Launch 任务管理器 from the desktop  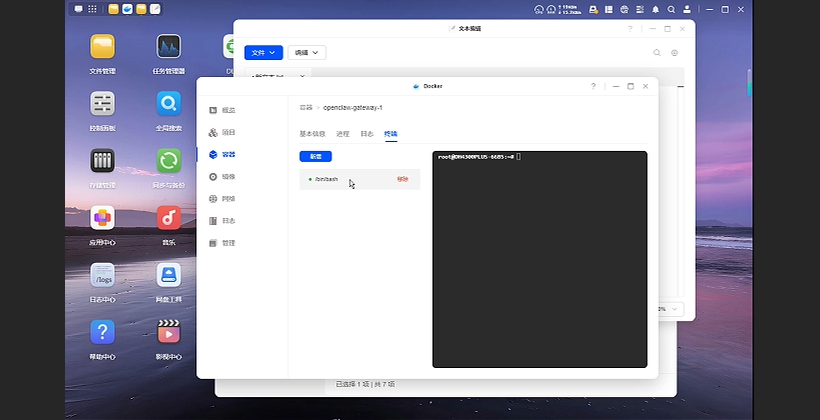168,47
